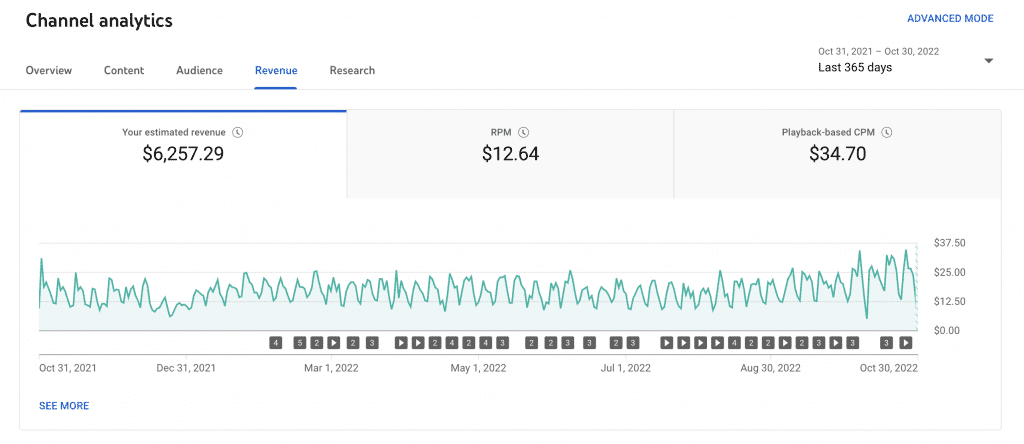Click the rightmost marker labeled 3
This screenshot has height=444, width=1024.
coord(886,342)
